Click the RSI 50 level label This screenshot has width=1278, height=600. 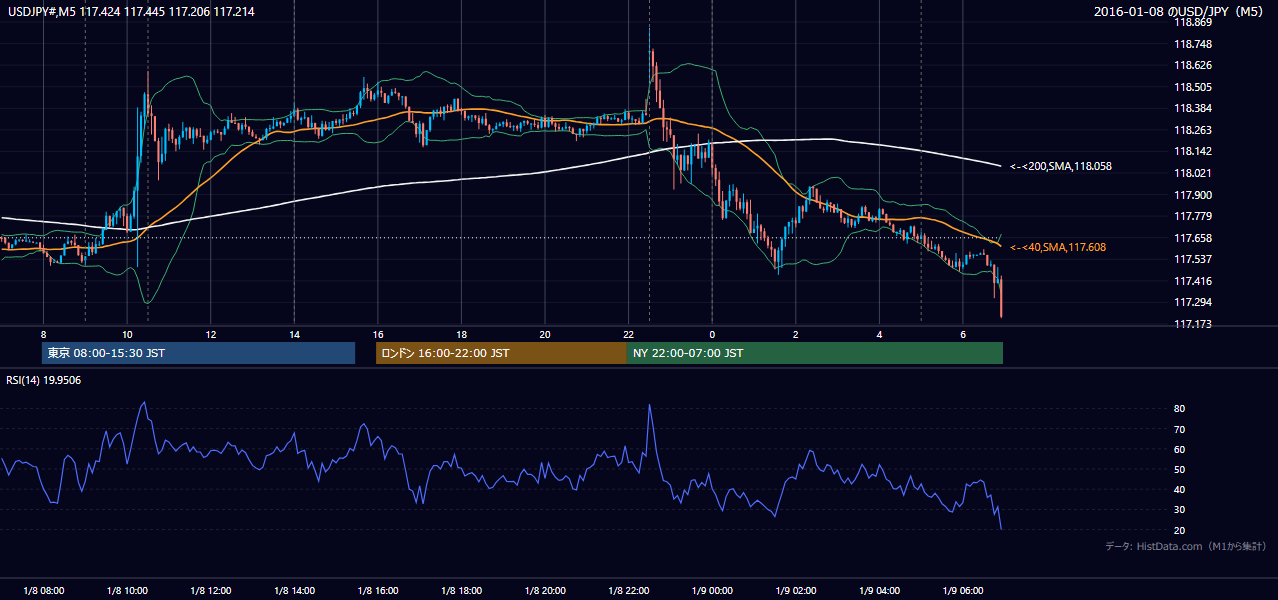tap(1180, 469)
